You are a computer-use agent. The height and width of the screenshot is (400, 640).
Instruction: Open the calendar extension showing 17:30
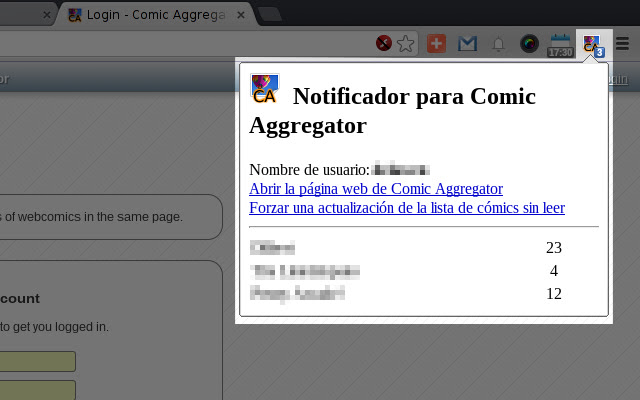point(560,45)
